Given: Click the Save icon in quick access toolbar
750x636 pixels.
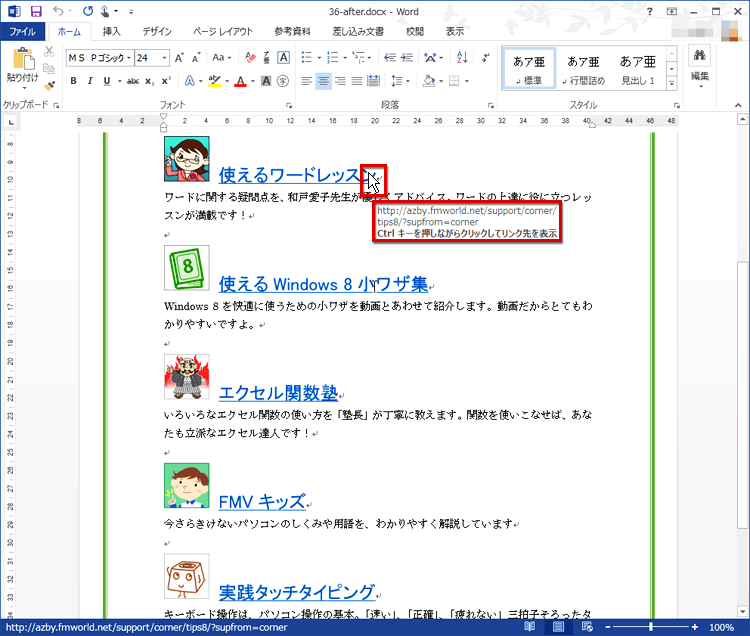Looking at the screenshot, I should [36, 11].
